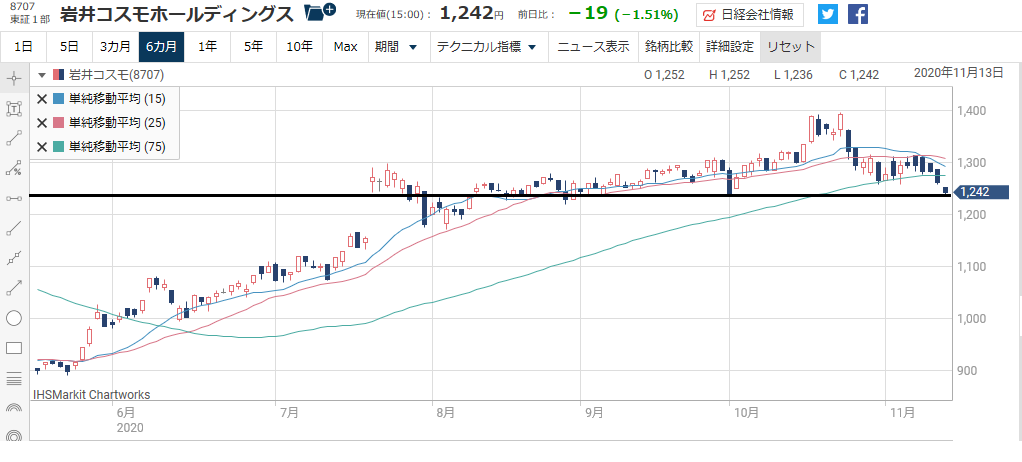Select the concentric Fibonacci circles tool
1022x462 pixels.
click(14, 437)
